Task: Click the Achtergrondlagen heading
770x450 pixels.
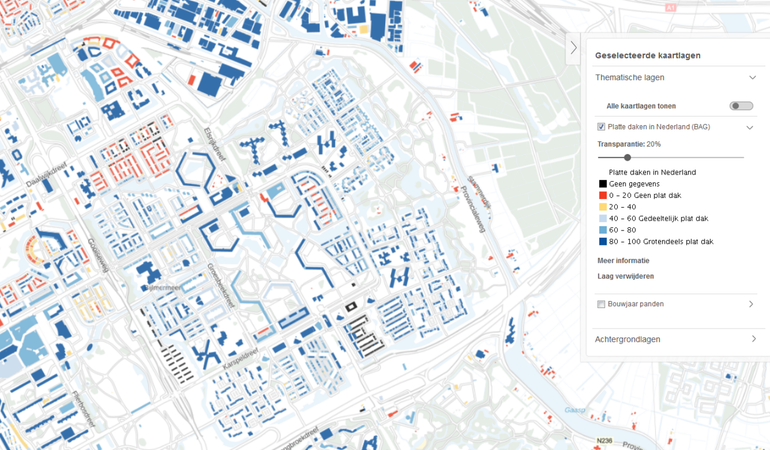Action: (x=627, y=339)
